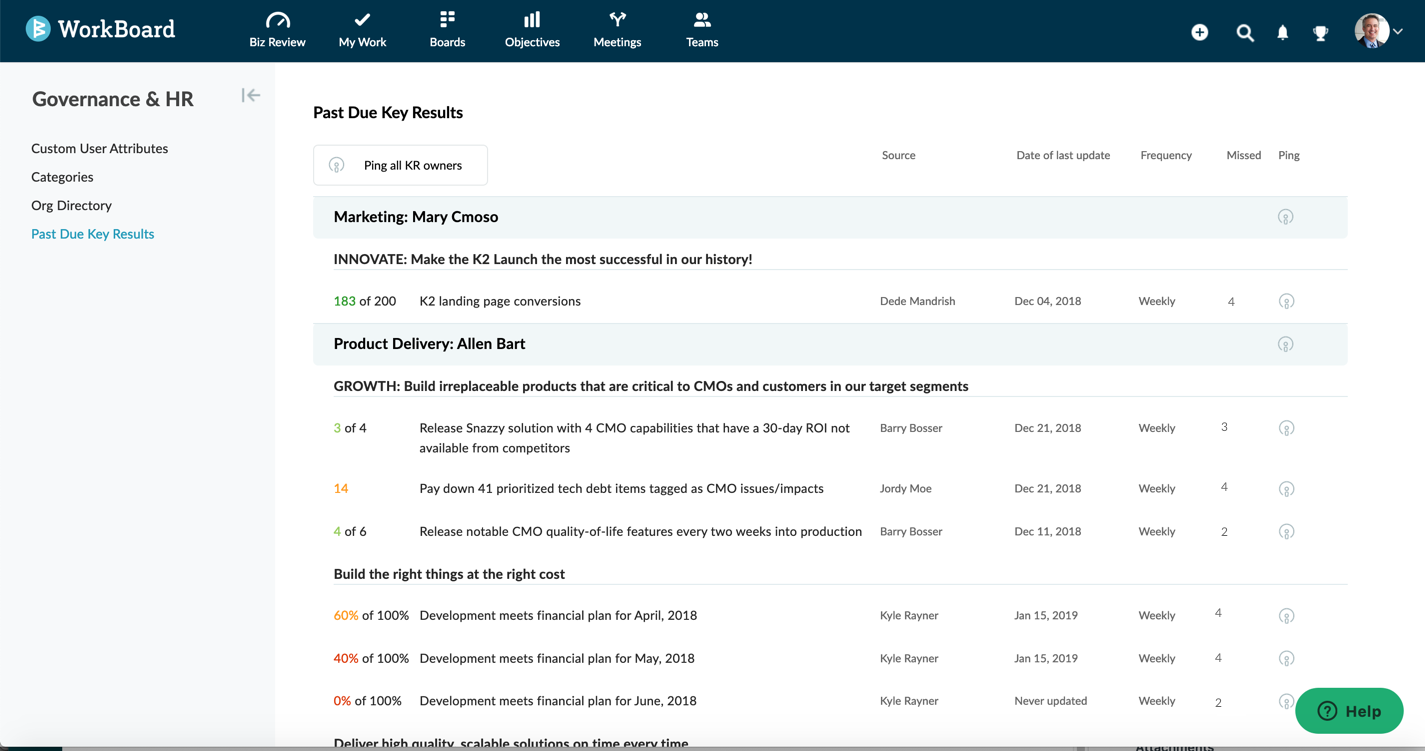
Task: Click the Source column header
Action: pyautogui.click(x=898, y=155)
